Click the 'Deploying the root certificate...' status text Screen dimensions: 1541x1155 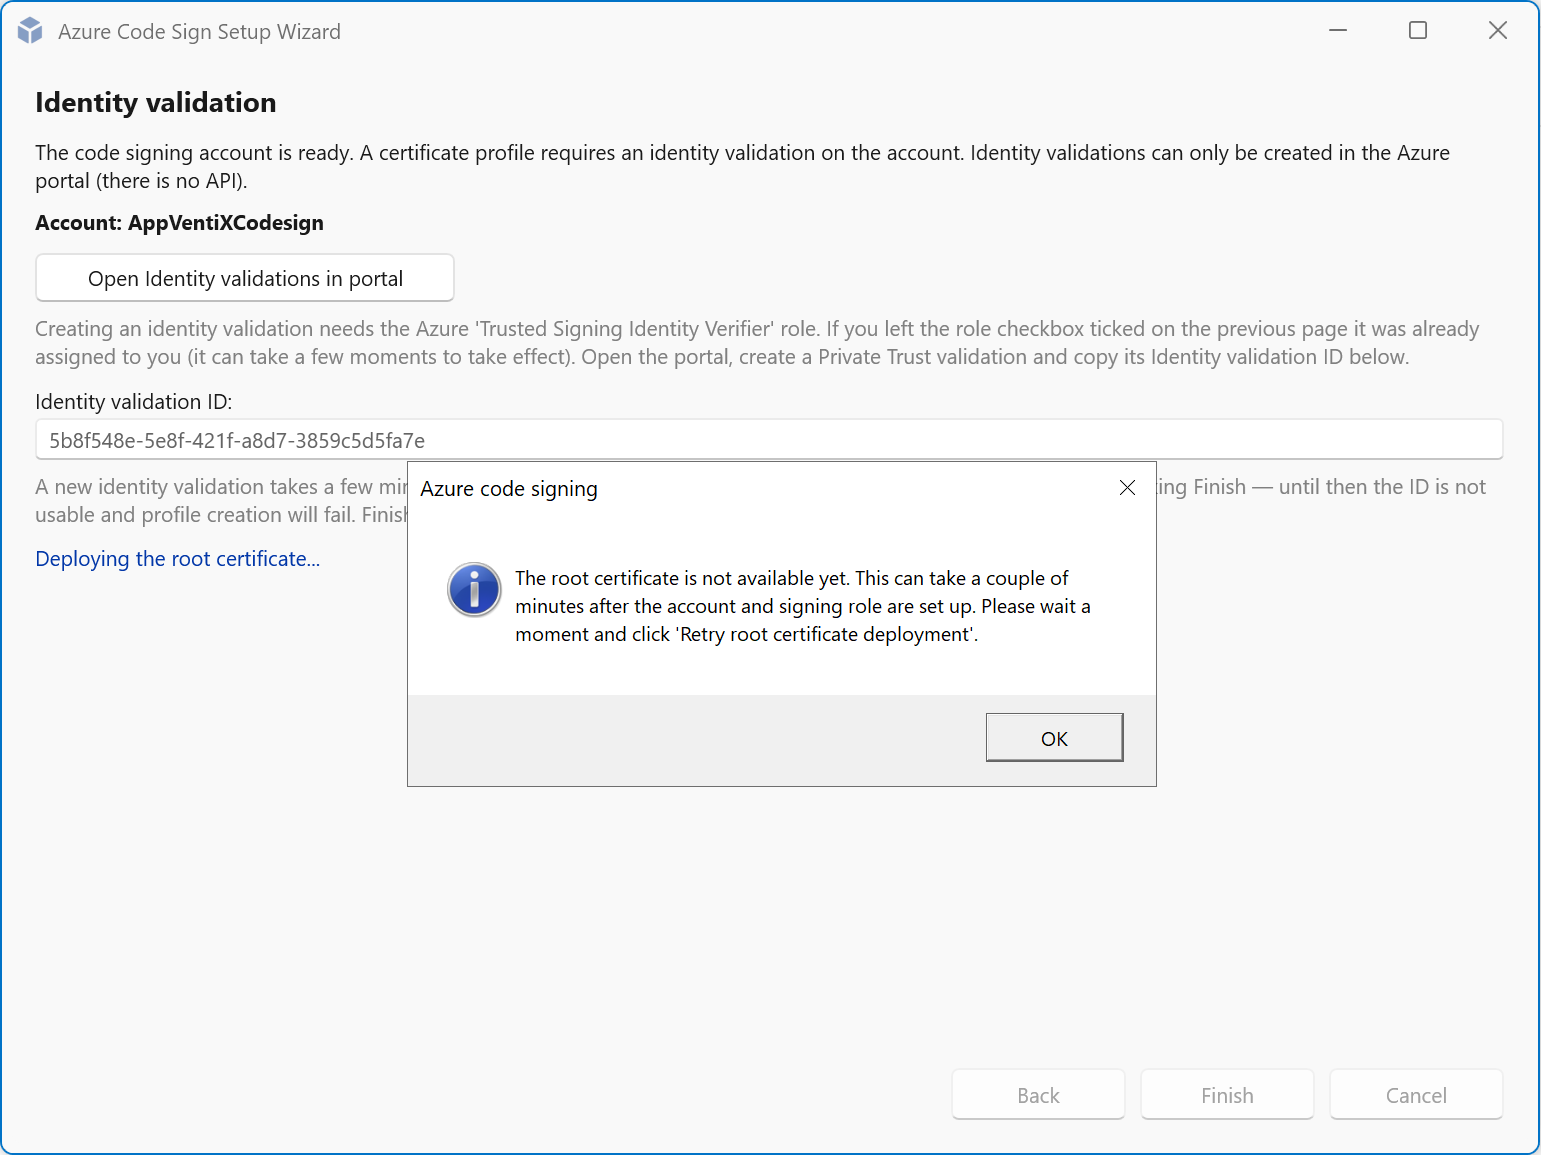click(178, 559)
